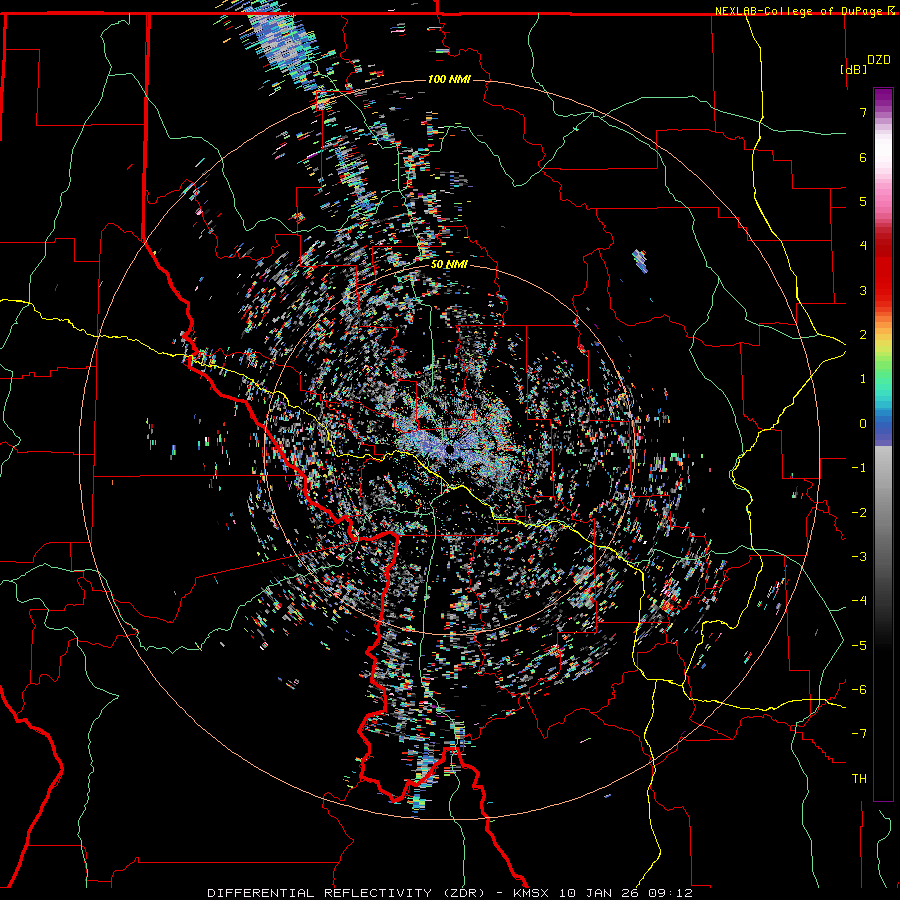
Task: Click the -2 value on the color scale
Action: point(859,513)
